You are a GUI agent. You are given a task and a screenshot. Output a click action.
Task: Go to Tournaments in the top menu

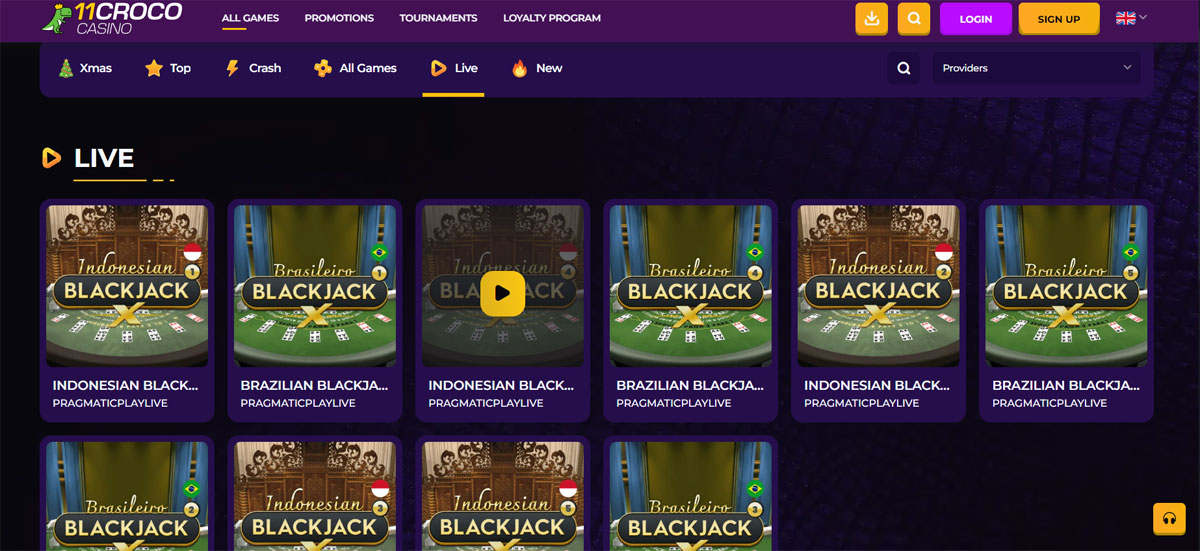(x=438, y=18)
